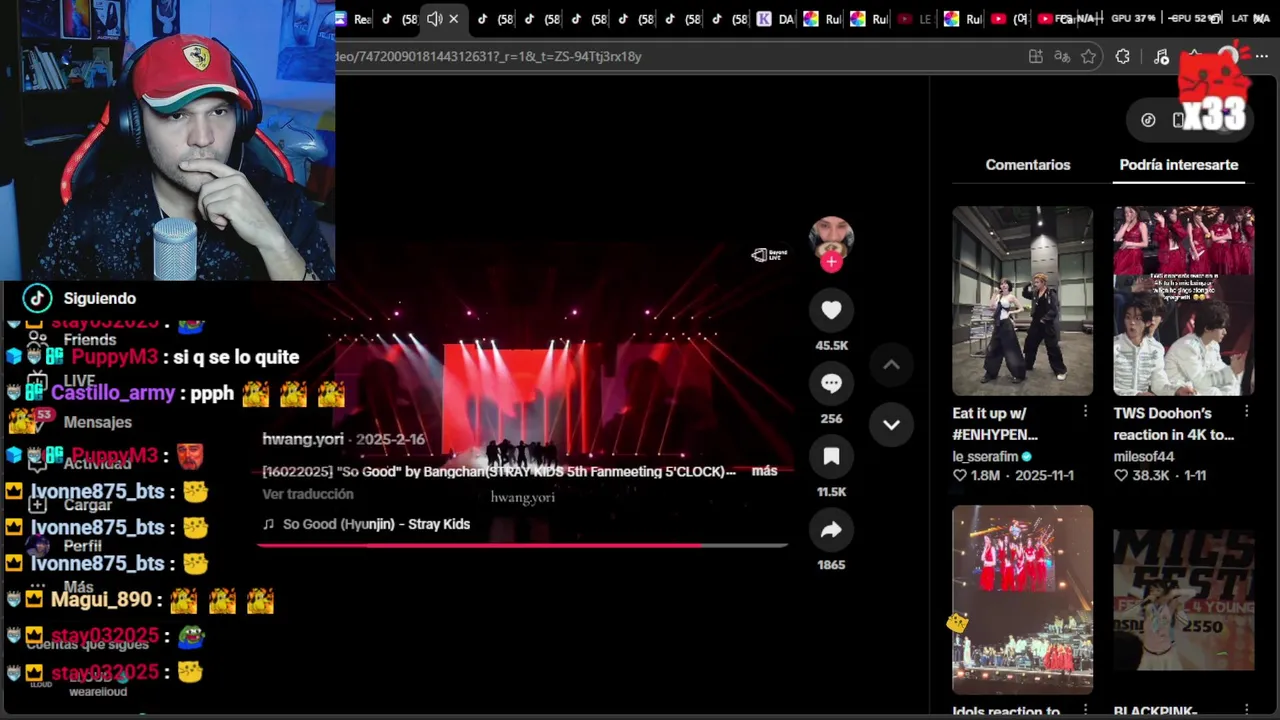Open the browser split/apps icon in the address bar
1280x720 pixels.
pos(1035,57)
